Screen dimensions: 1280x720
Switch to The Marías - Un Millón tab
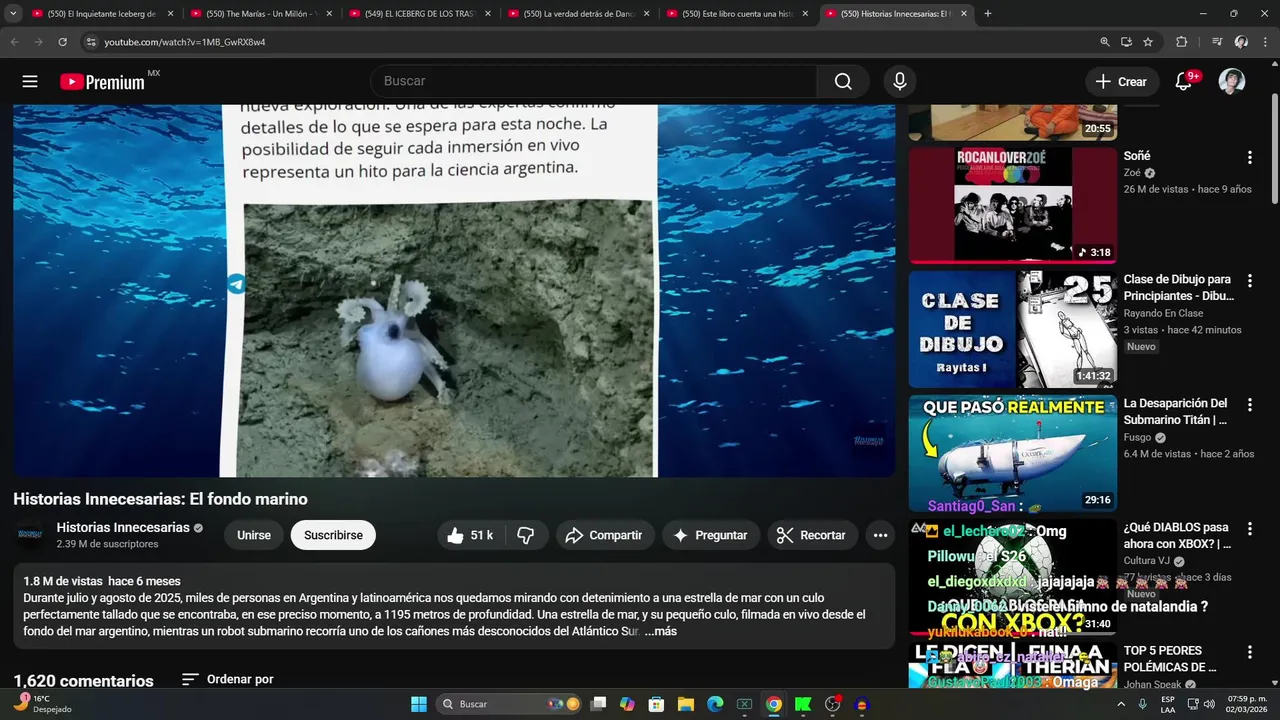click(262, 14)
